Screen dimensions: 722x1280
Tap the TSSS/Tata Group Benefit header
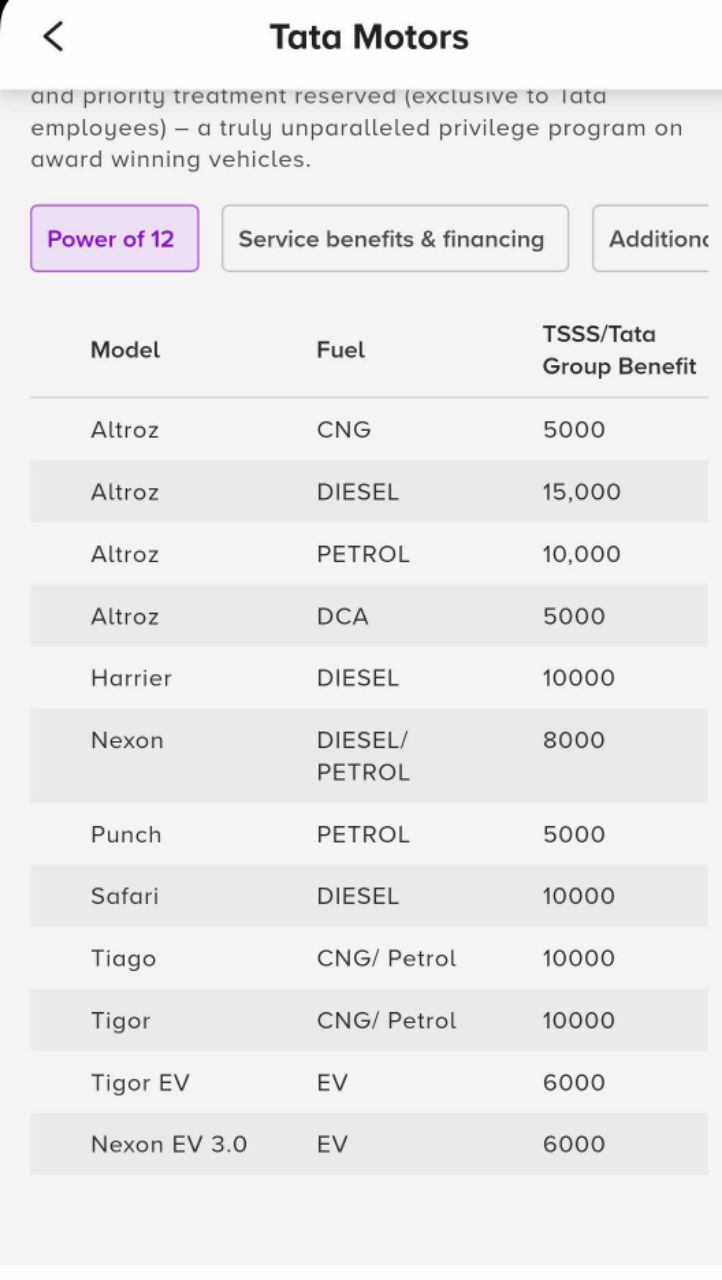click(618, 350)
